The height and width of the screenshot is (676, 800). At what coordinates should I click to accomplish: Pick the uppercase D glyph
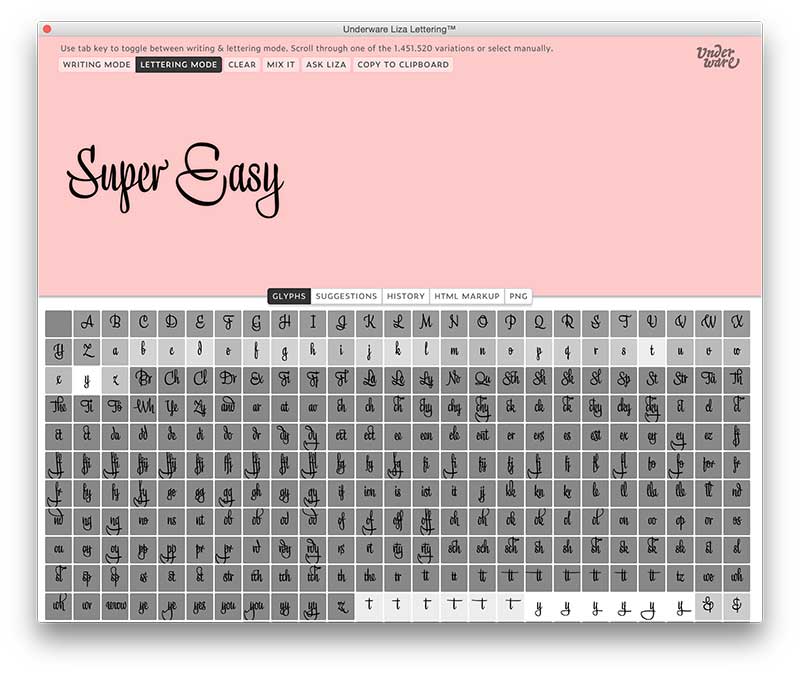(172, 323)
